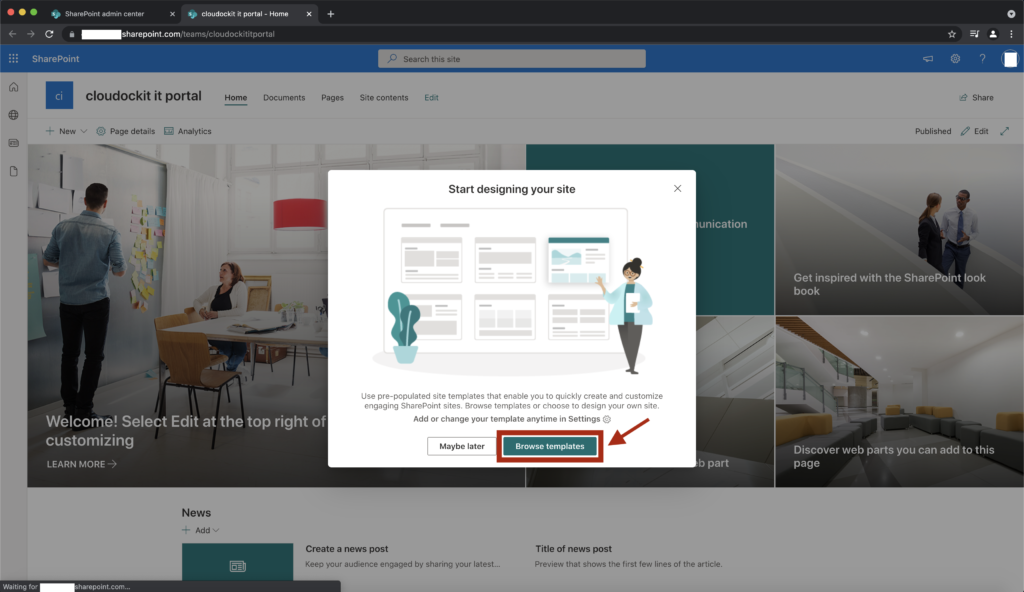The width and height of the screenshot is (1024, 592).
Task: Open the browser reading list icon
Action: tap(974, 34)
